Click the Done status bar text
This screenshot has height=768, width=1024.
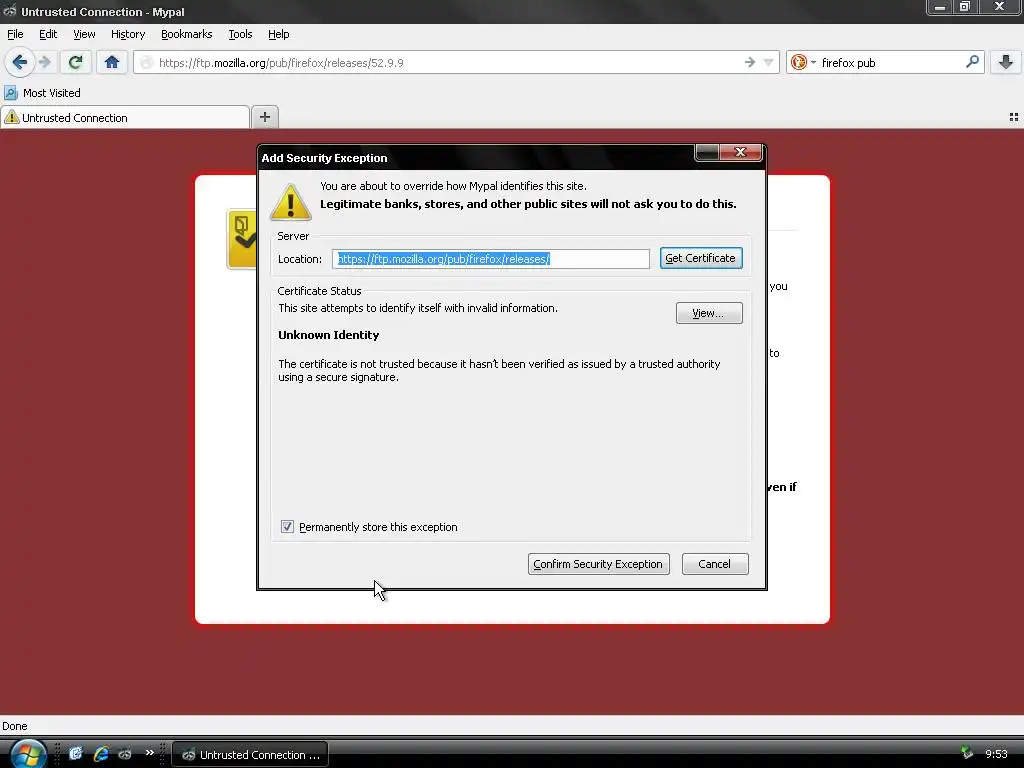click(14, 726)
